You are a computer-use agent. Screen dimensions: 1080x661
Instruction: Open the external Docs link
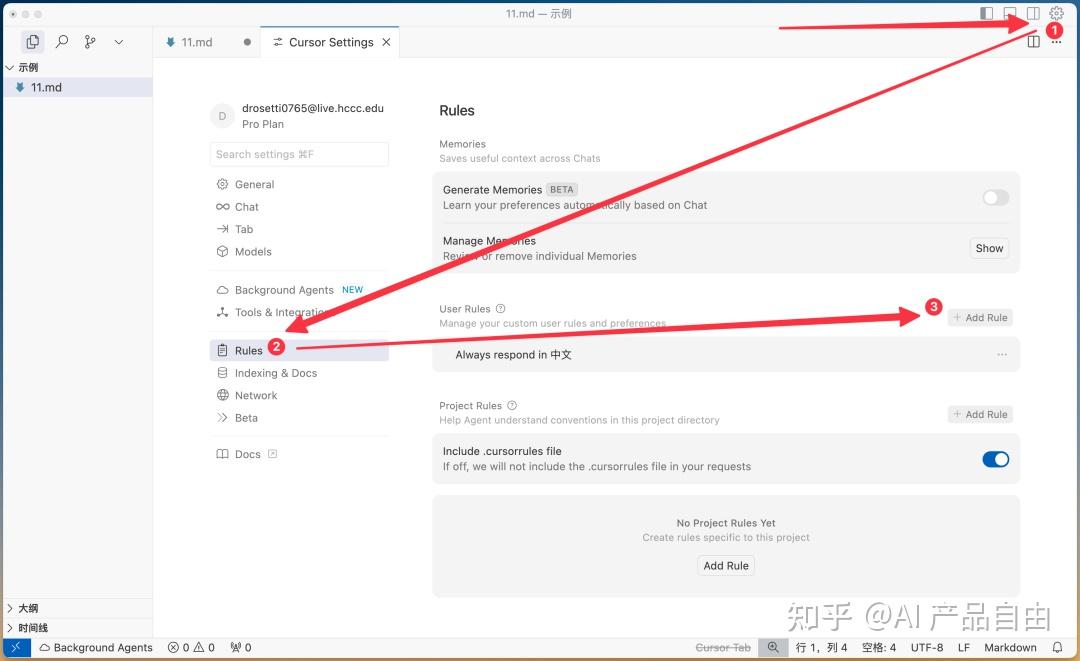click(247, 454)
